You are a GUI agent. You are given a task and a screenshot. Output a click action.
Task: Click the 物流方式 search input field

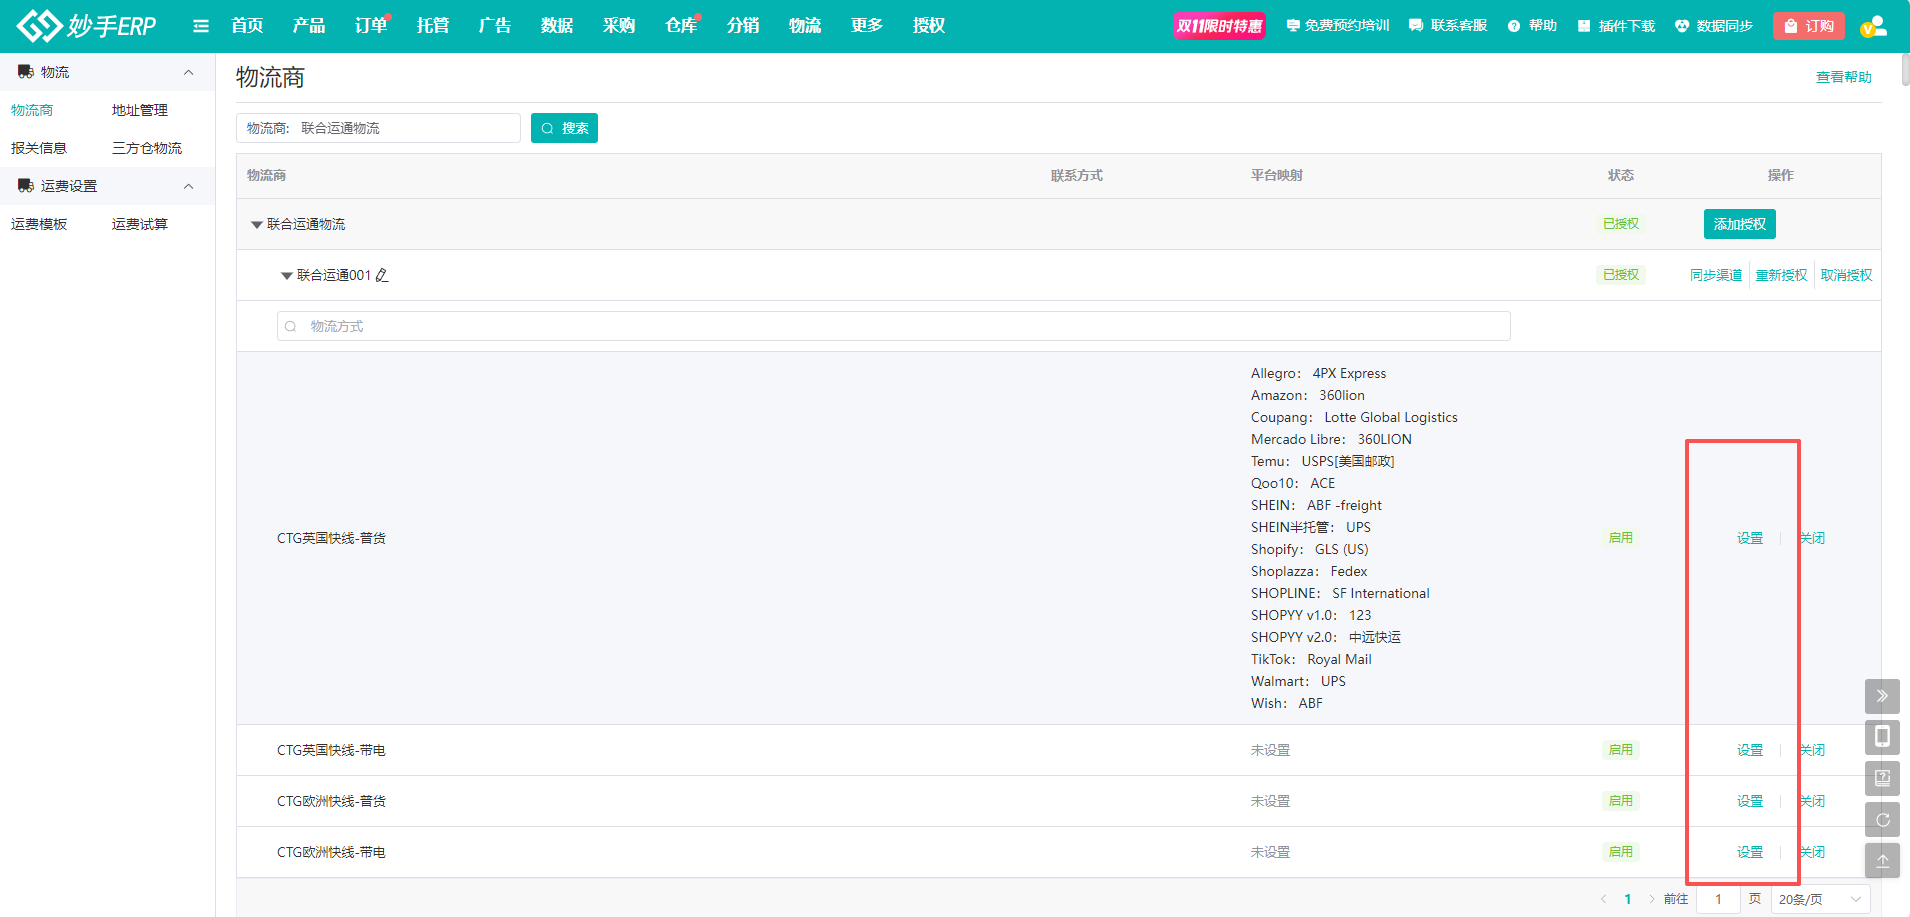[x=893, y=326]
